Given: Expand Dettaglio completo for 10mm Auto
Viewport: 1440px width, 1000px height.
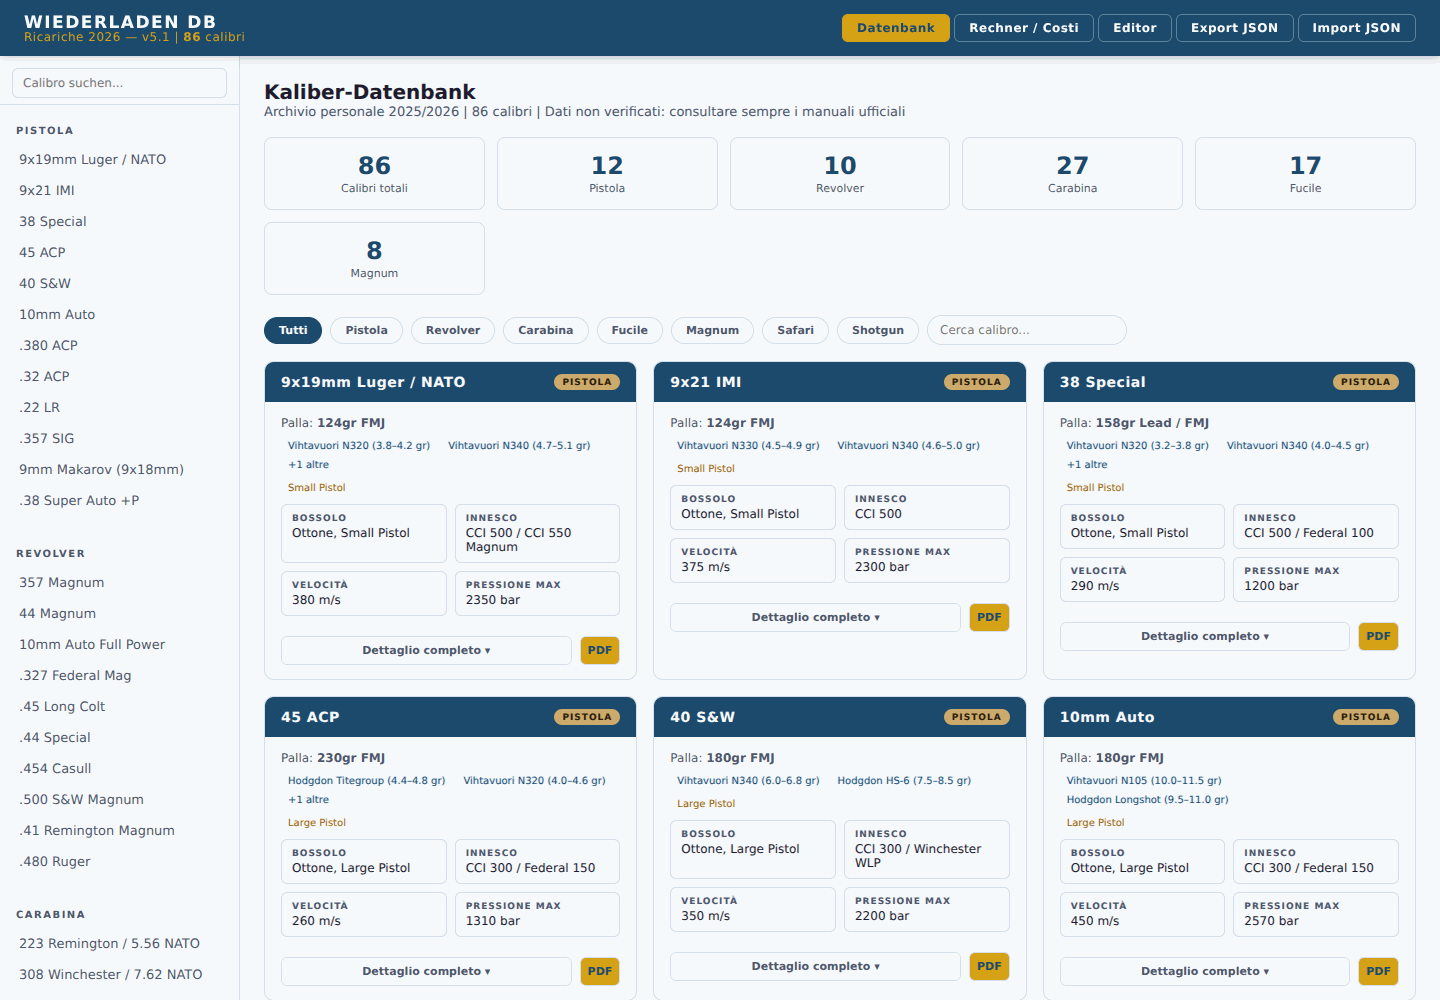Looking at the screenshot, I should point(1205,971).
